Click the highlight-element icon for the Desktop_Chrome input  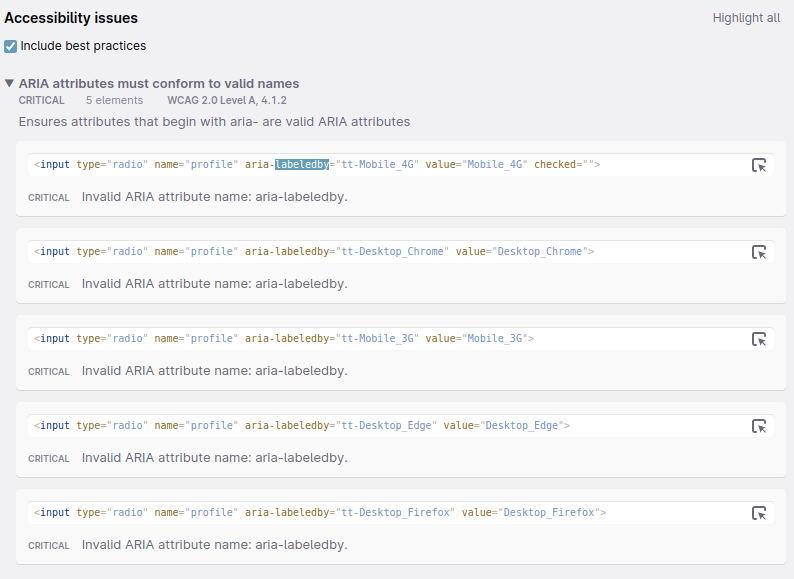[759, 252]
